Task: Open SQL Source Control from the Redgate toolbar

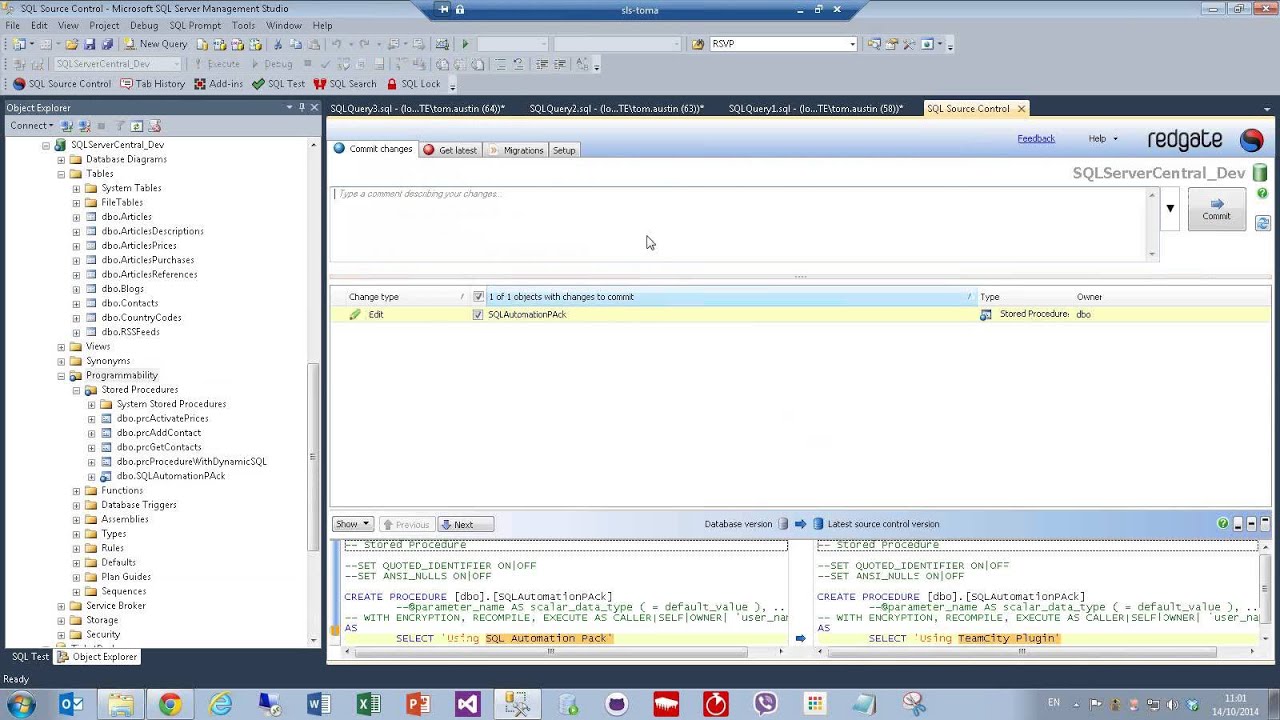Action: click(x=61, y=84)
